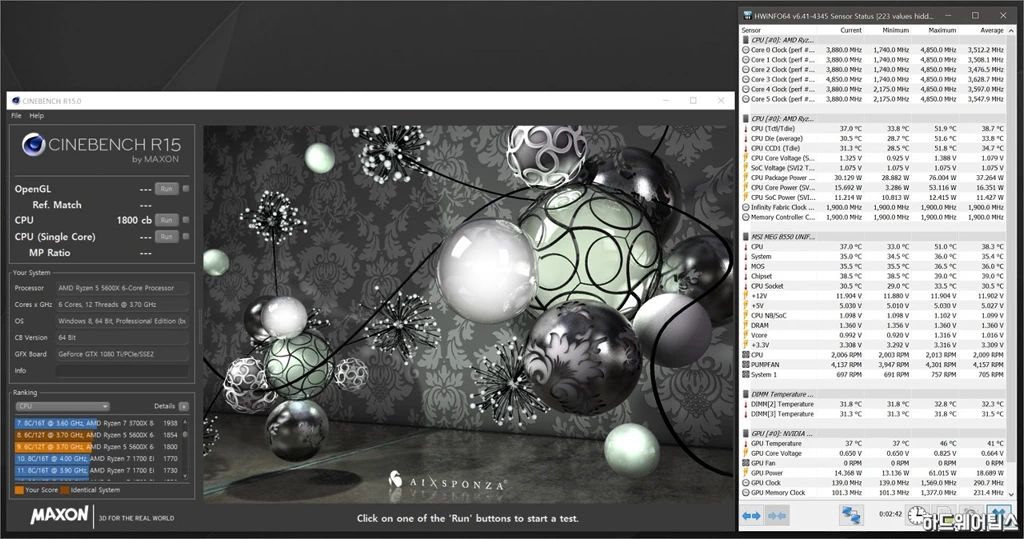Click the chip icon of MSI MEG B550 group

pos(745,237)
